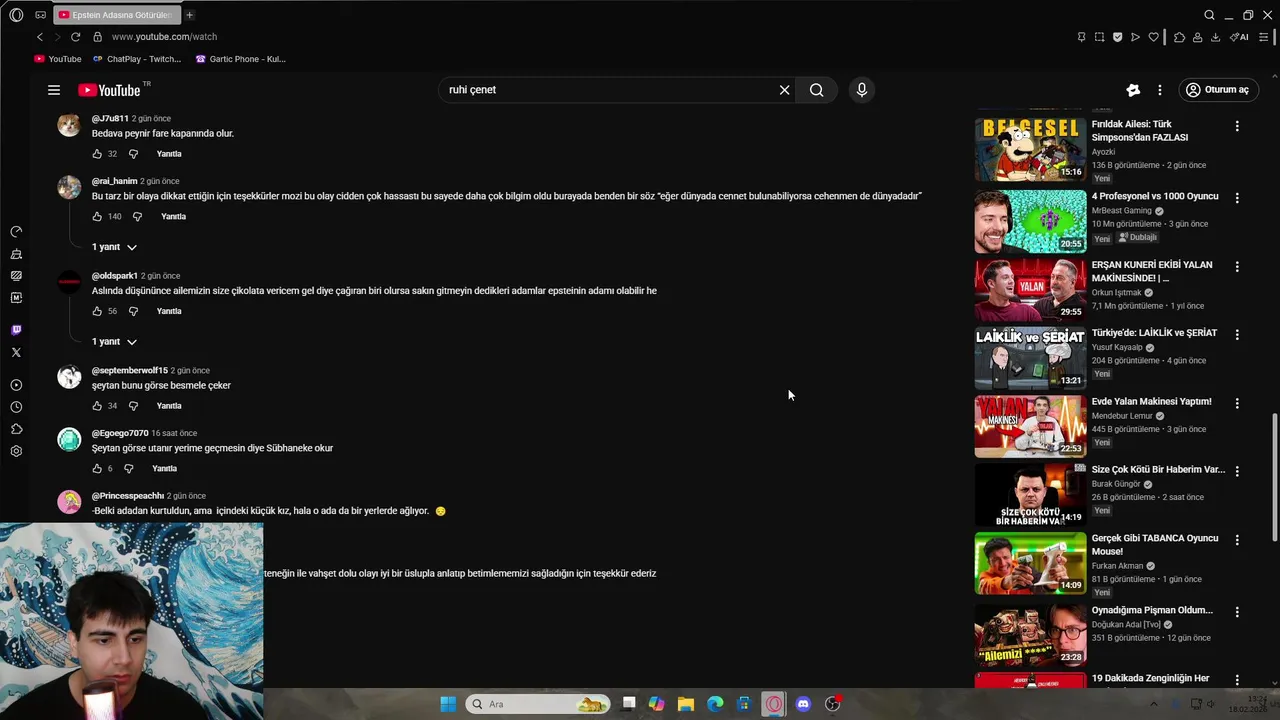Open options for 'Türkiye'de: LAİKLİK ve ŞERİAT' video

(1237, 335)
